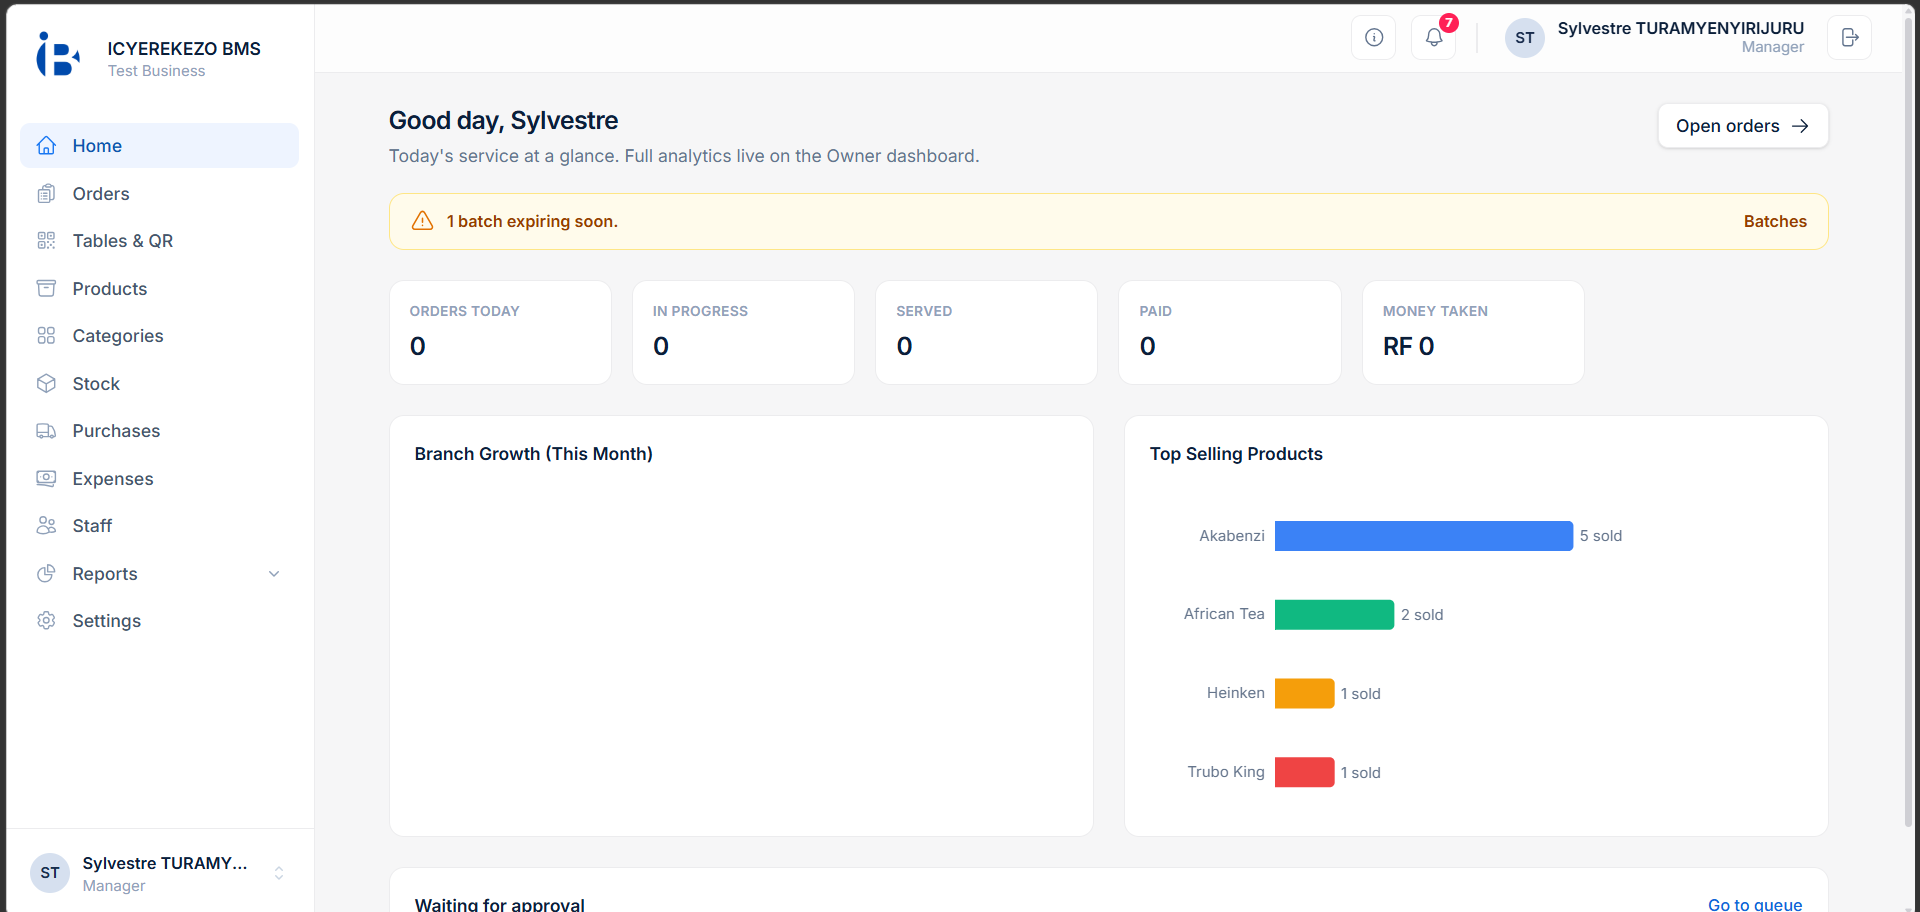Open the Staff page label
The width and height of the screenshot is (1920, 912).
[x=92, y=526]
